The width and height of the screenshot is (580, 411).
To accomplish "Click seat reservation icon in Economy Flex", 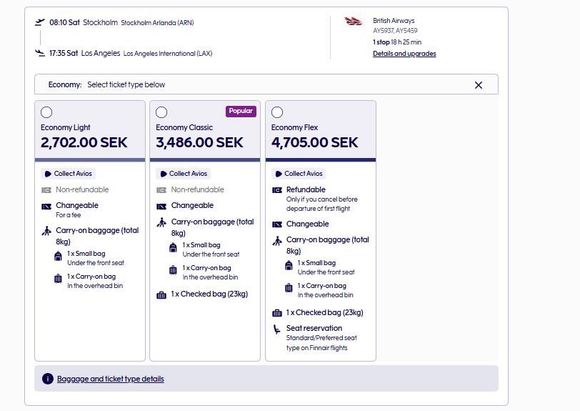I will [x=277, y=329].
